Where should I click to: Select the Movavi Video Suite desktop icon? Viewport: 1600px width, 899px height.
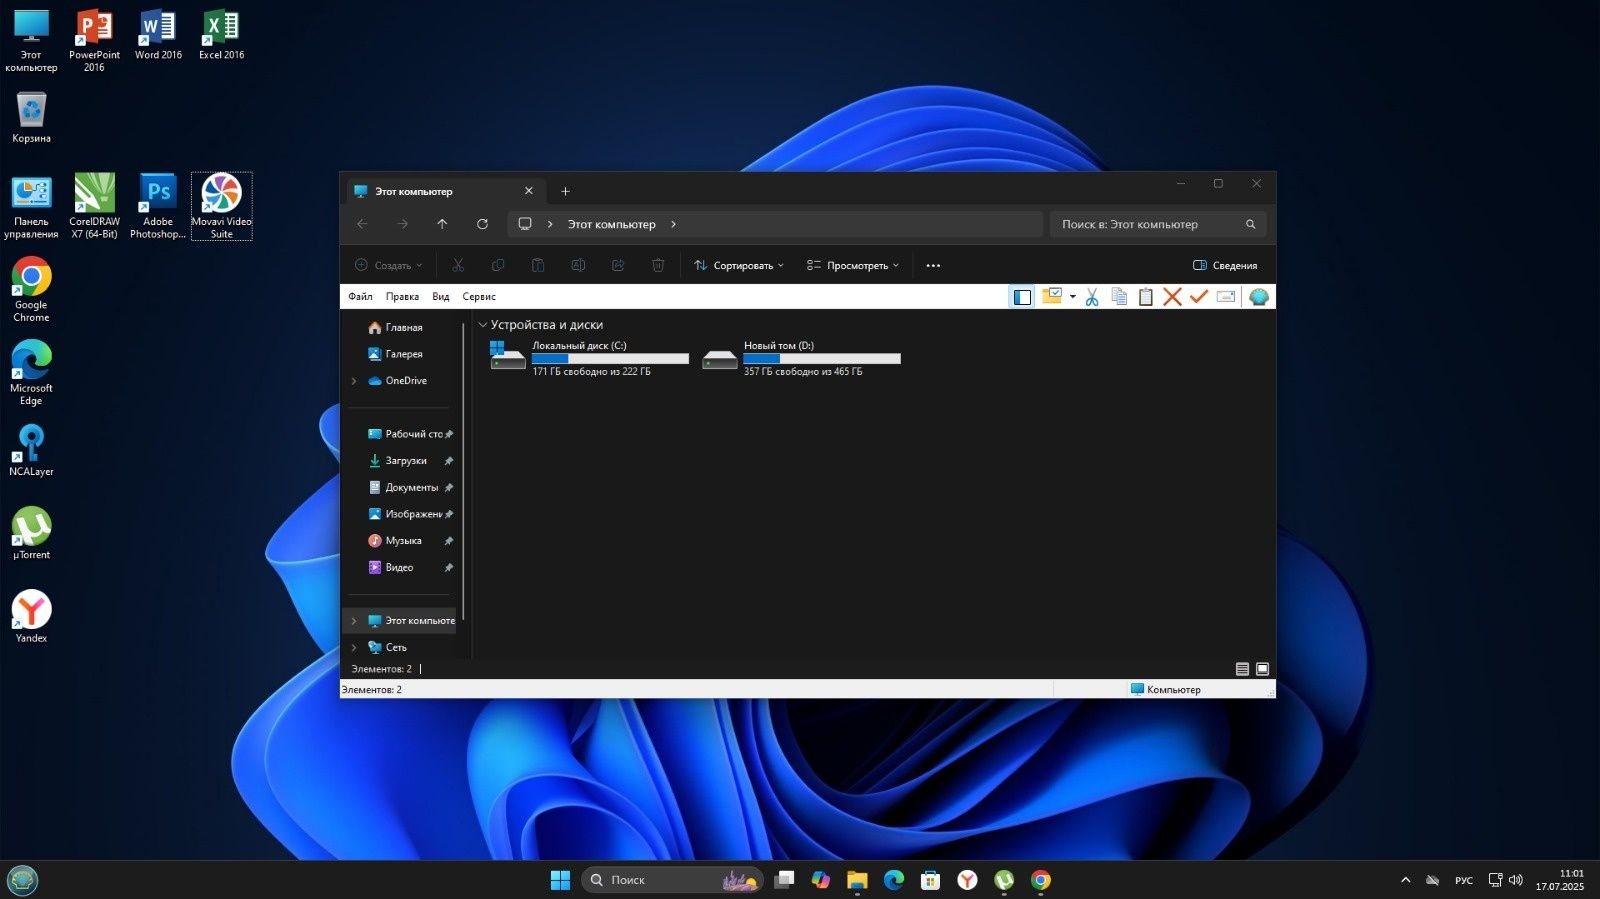tap(221, 206)
